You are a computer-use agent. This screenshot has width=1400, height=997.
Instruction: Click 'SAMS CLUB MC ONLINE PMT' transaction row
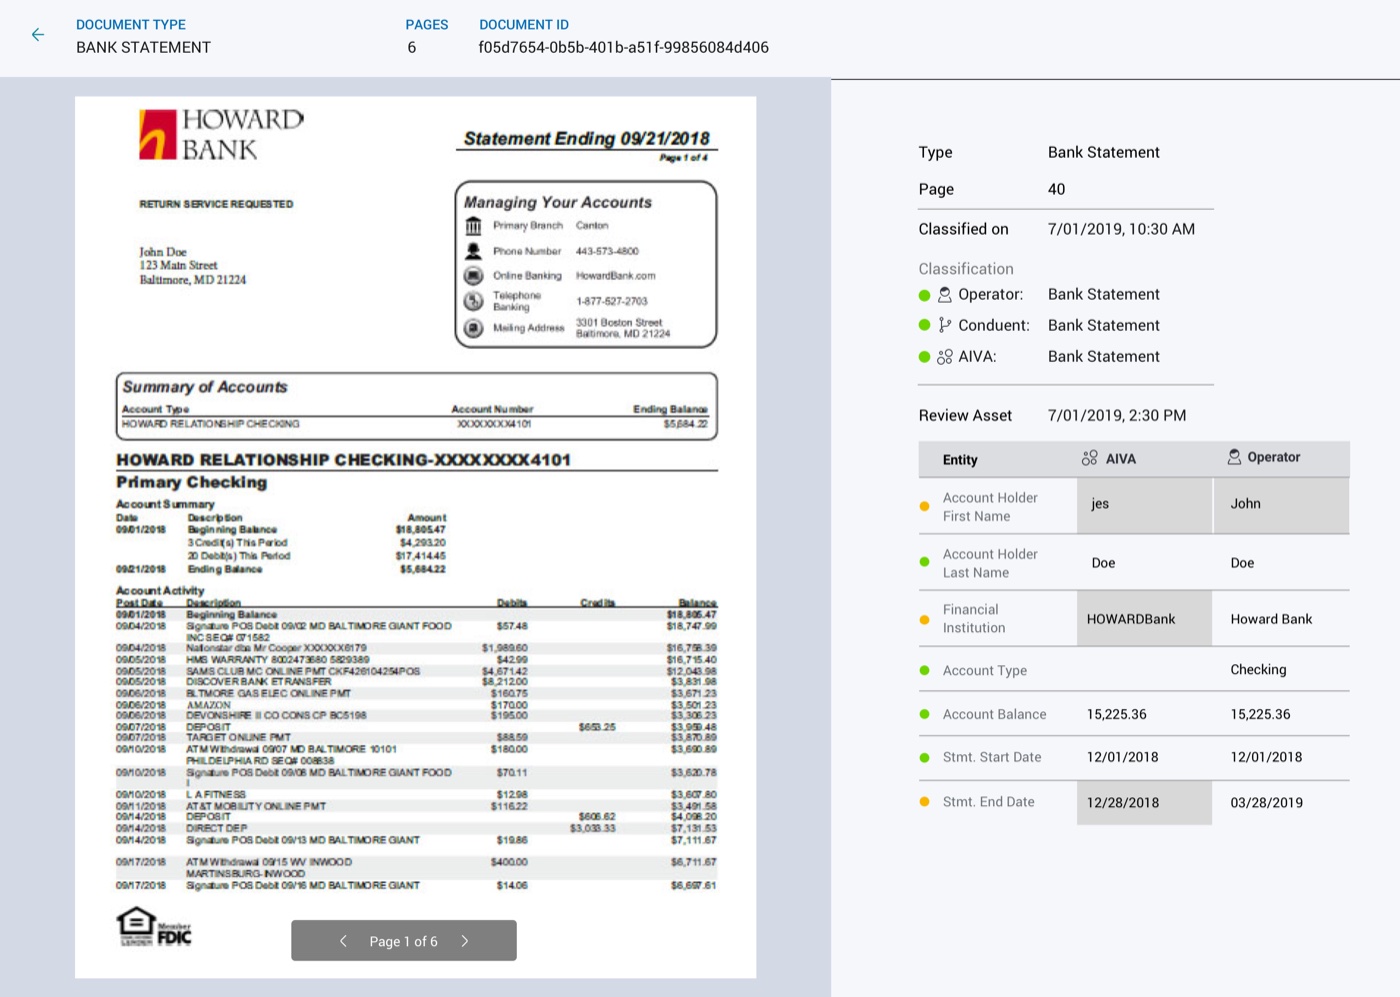[x=416, y=671]
